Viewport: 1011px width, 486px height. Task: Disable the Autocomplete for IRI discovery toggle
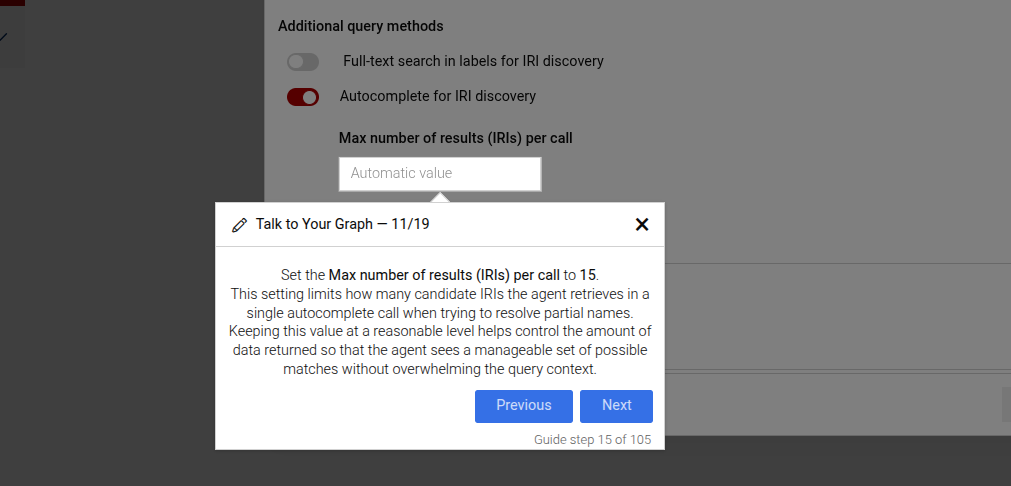(302, 97)
